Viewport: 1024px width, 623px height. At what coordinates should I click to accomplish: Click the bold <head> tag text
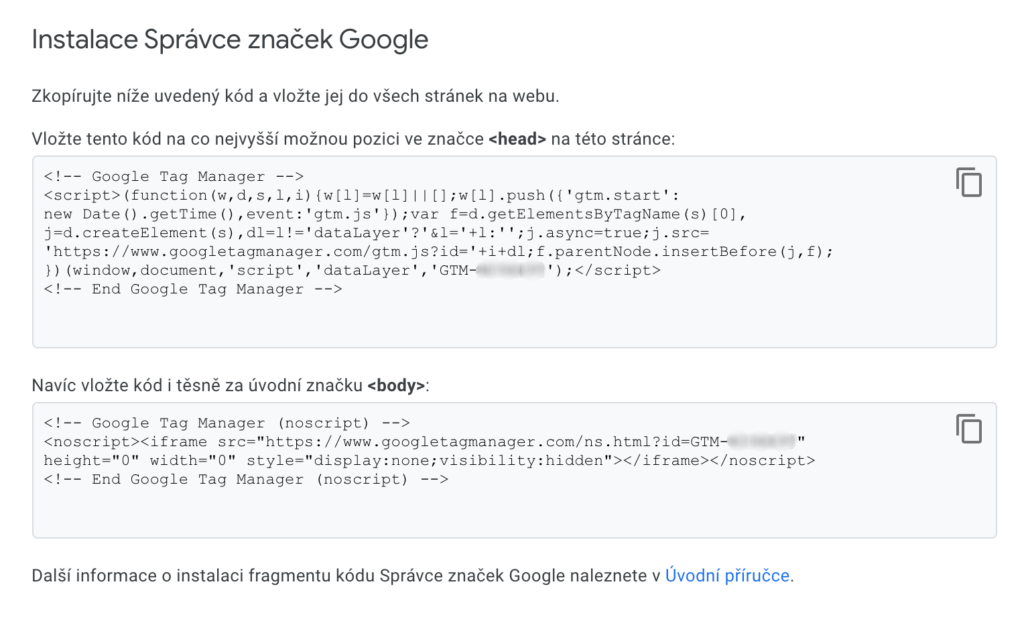click(x=517, y=139)
